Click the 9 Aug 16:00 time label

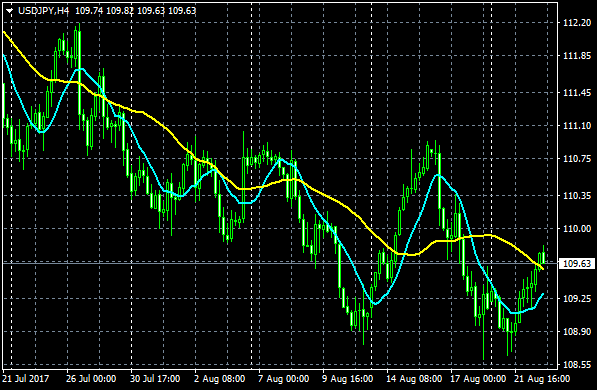pos(347,379)
